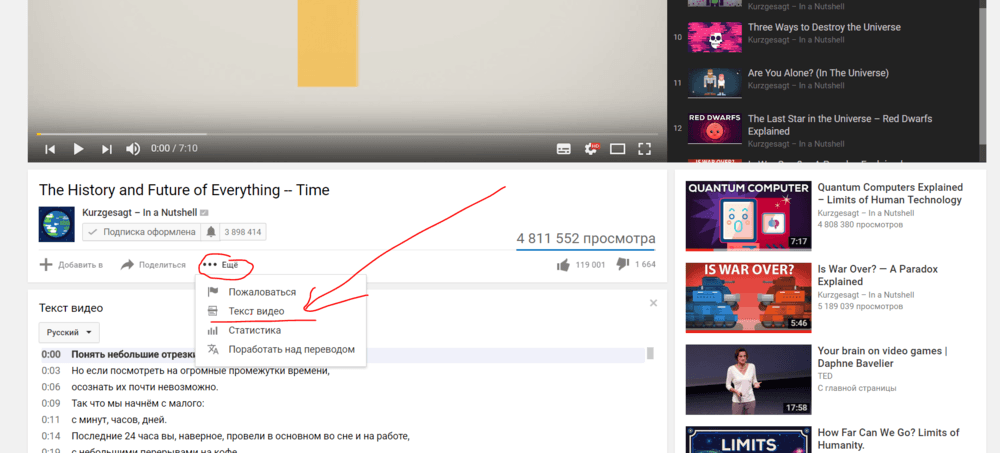Open Your brain on video games title
Image resolution: width=1000 pixels, height=453 pixels.
tap(882, 357)
